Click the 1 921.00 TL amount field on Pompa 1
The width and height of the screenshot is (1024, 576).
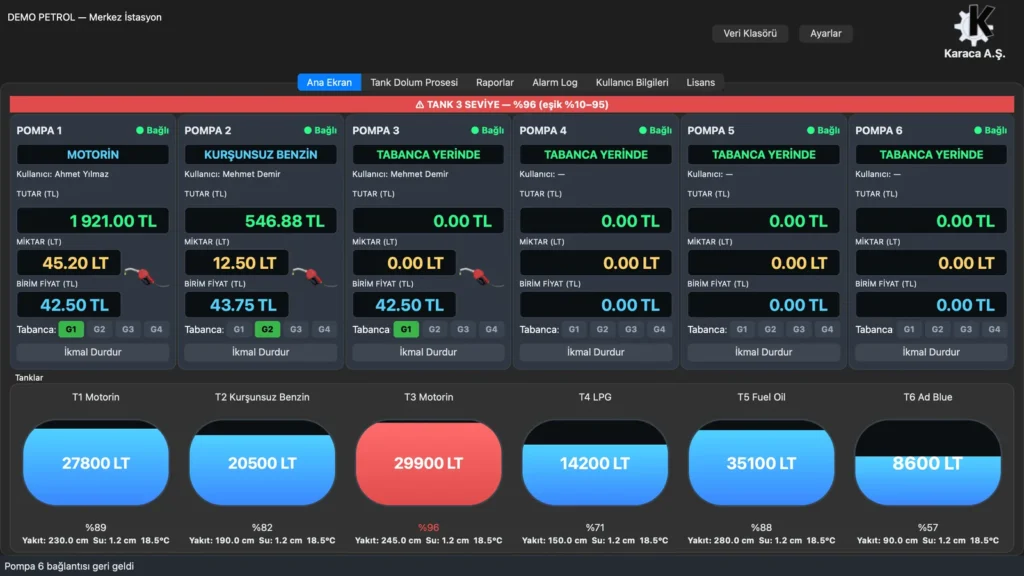tap(93, 221)
